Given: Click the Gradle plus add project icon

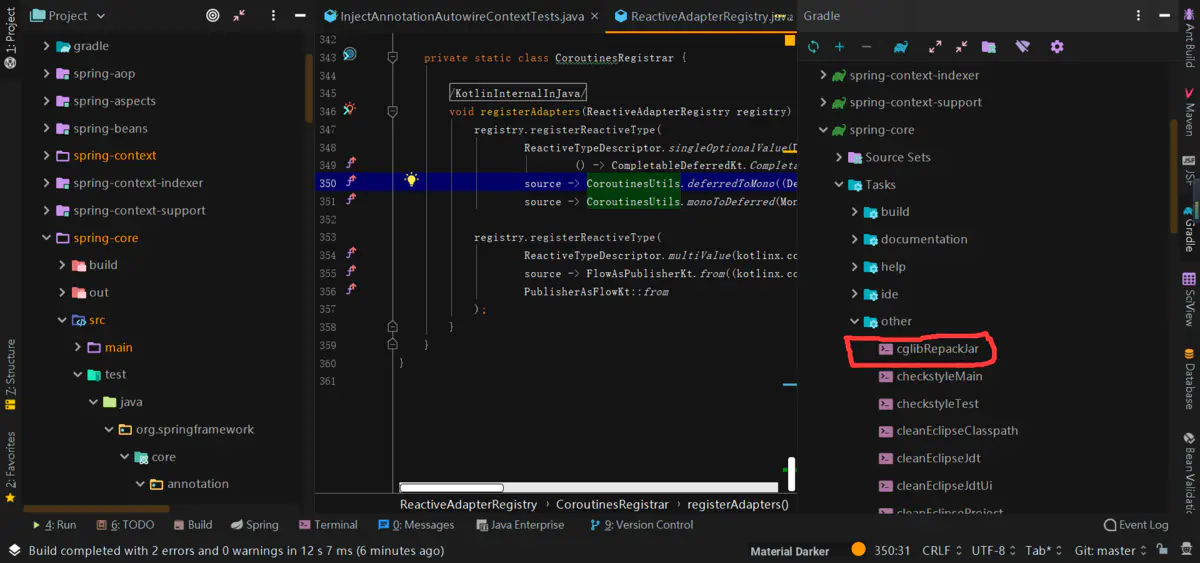Looking at the screenshot, I should 839,47.
